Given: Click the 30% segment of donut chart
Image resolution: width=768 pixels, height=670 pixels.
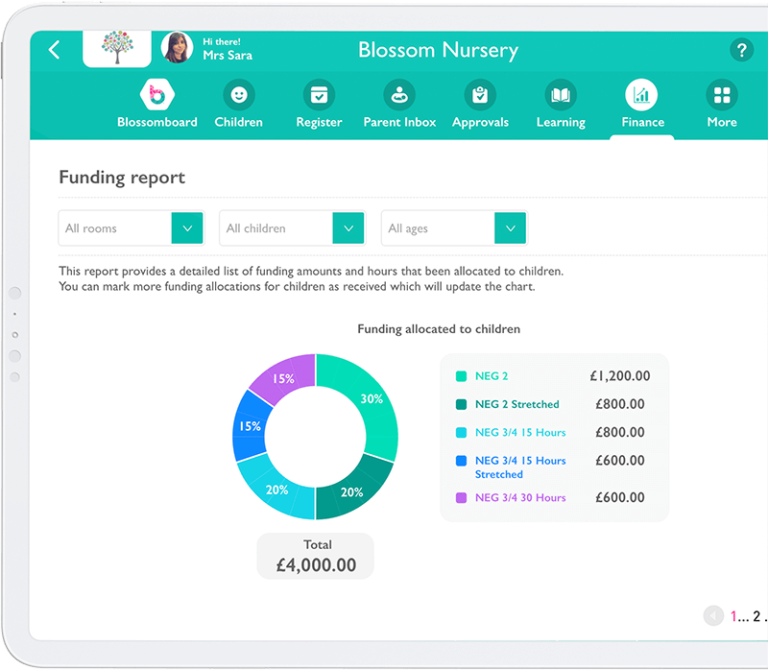Looking at the screenshot, I should 370,400.
